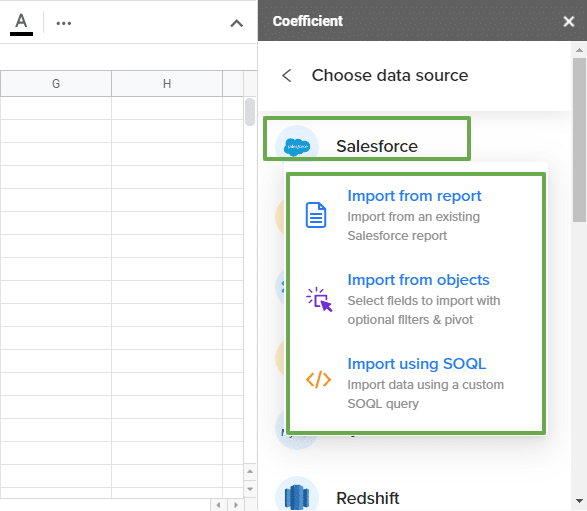The width and height of the screenshot is (587, 511).
Task: Click the sheet scroll right arrow
Action: (x=236, y=505)
